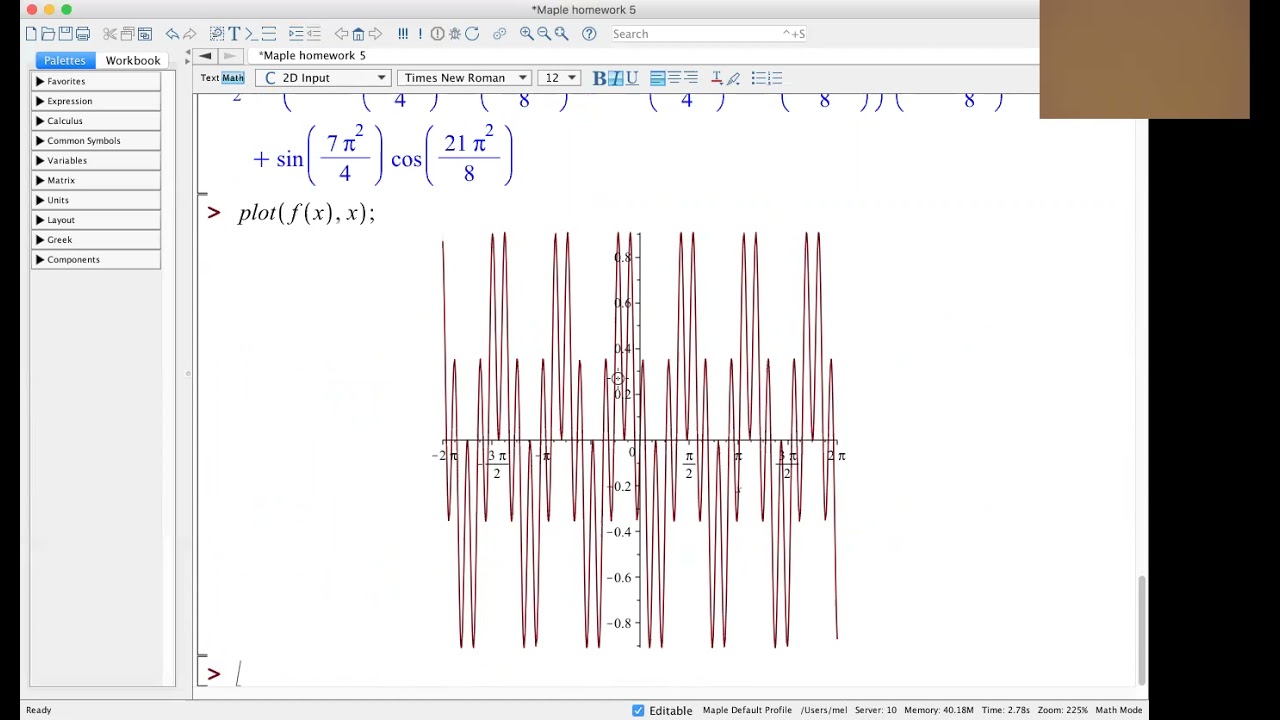Click the debugger bug icon
This screenshot has width=1280, height=720.
(x=454, y=34)
